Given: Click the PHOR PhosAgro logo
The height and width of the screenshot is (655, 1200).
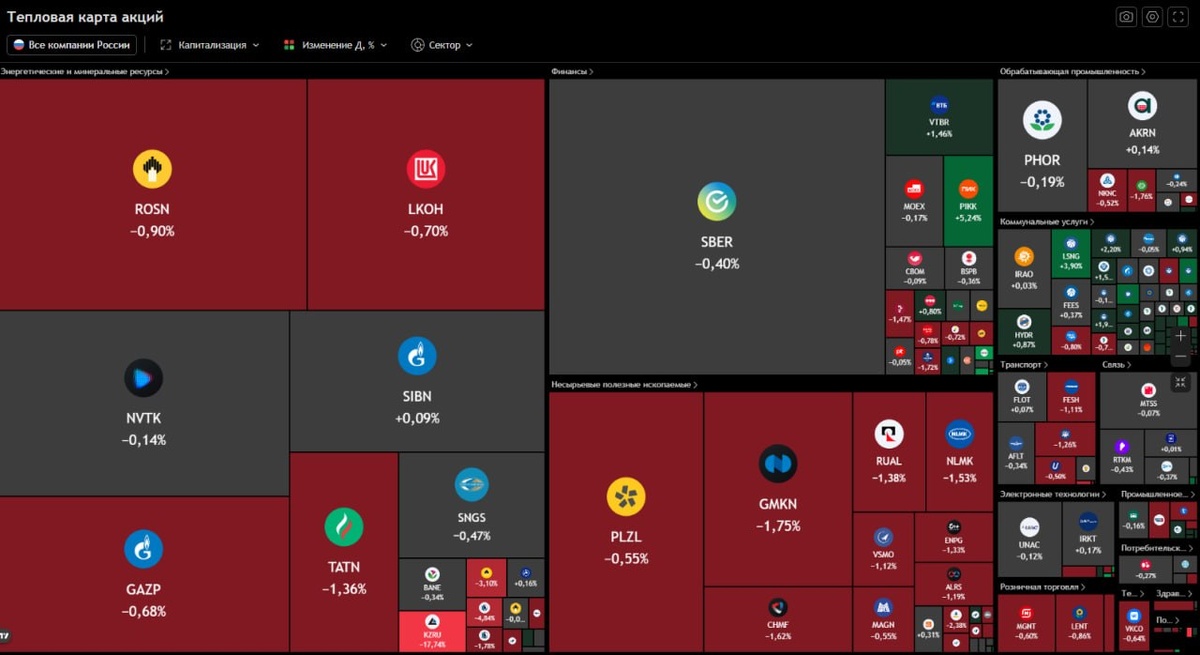Looking at the screenshot, I should tap(1042, 120).
